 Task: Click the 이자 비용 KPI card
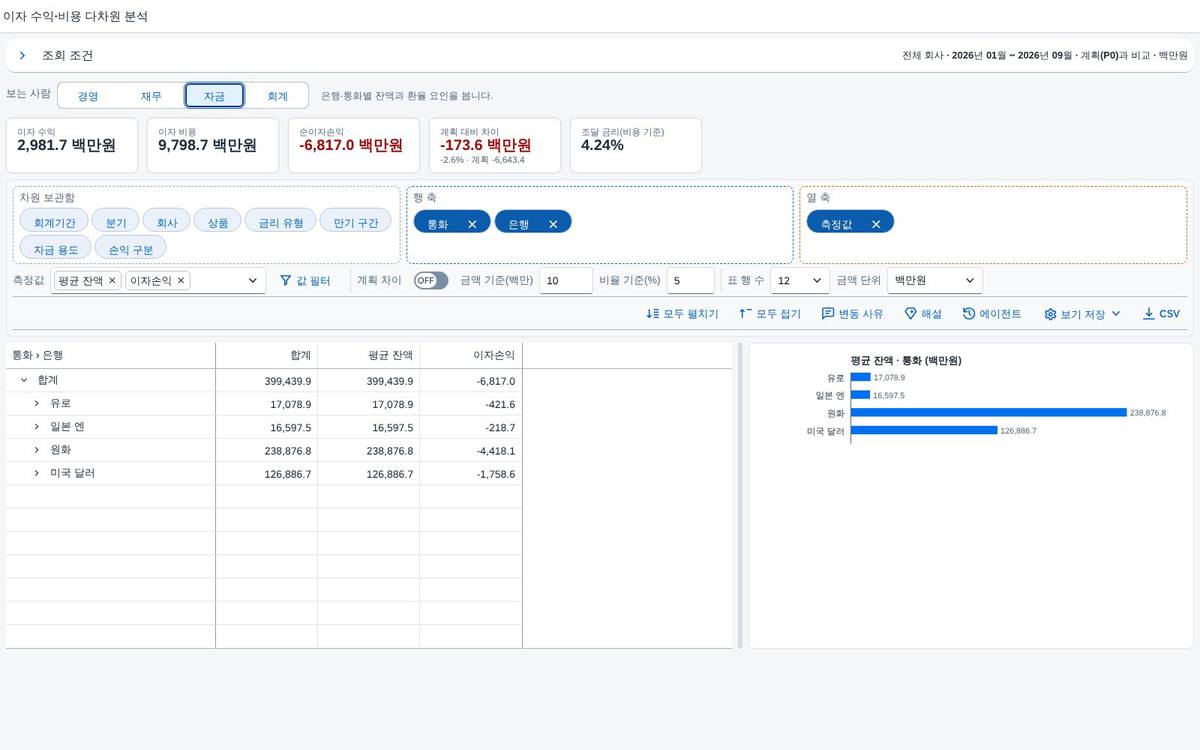point(215,145)
